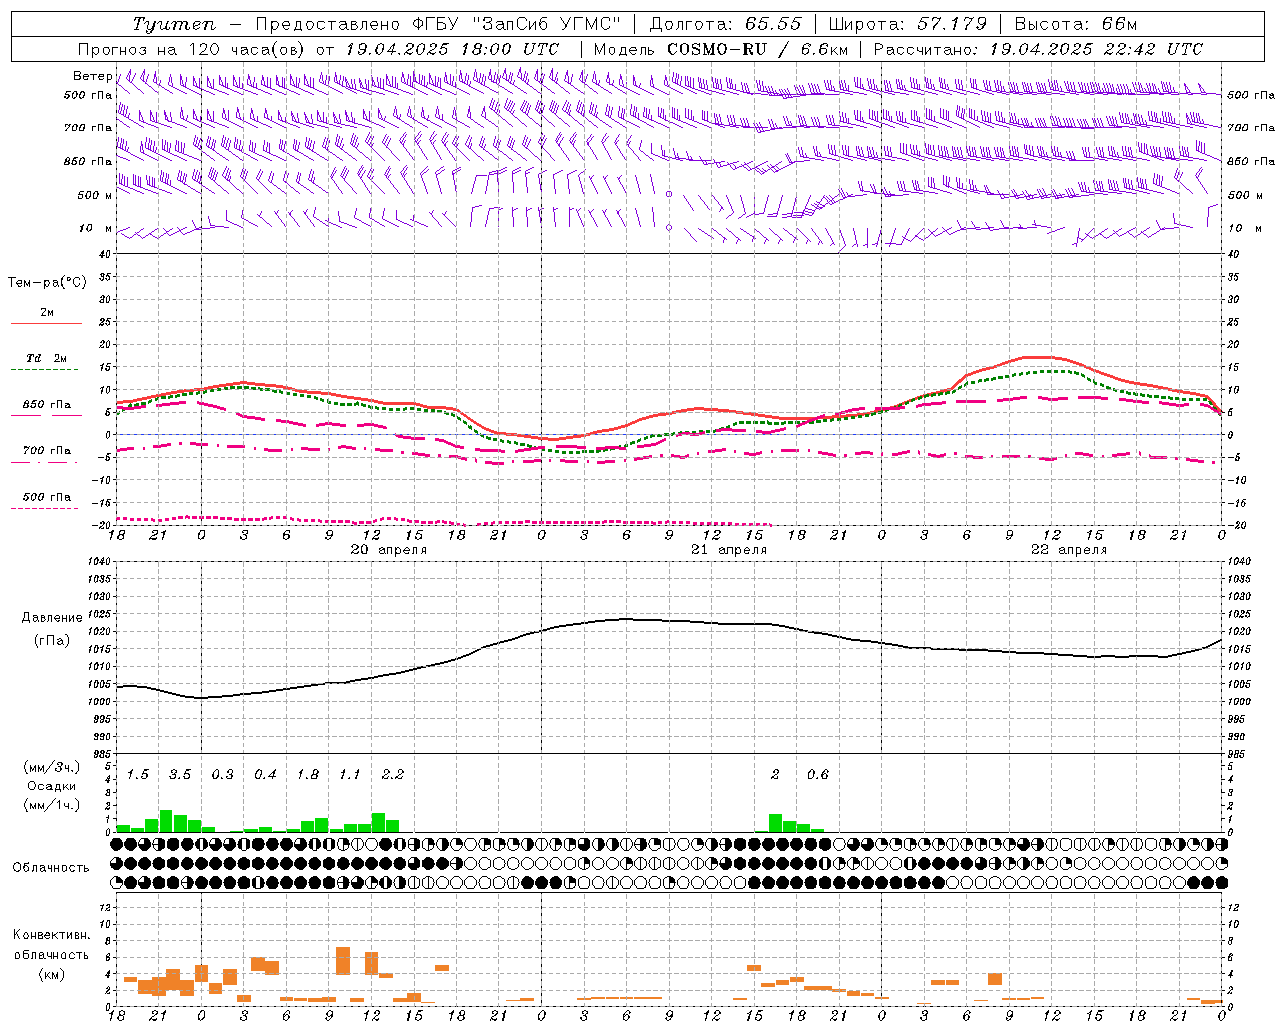Click the "(мм/3ч.)" precipitation unit label
Screen dimensions: 1280x1024
click(52, 768)
